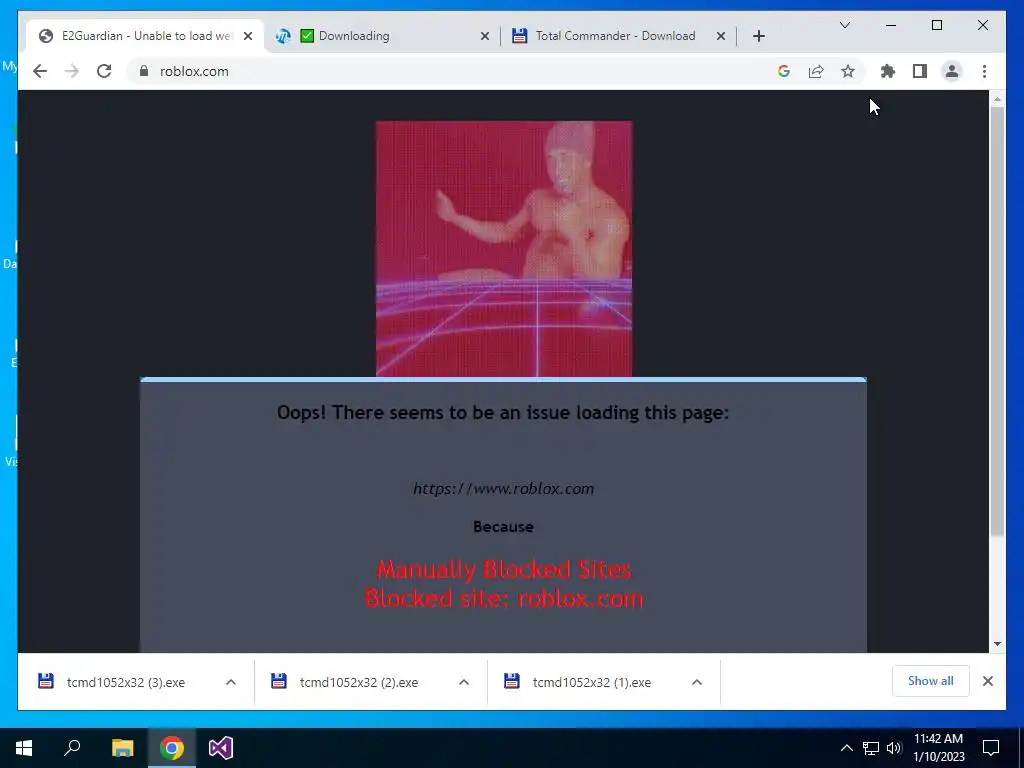Screen dimensions: 1024x768
Task: Open the Chrome profile avatar
Action: 952,71
